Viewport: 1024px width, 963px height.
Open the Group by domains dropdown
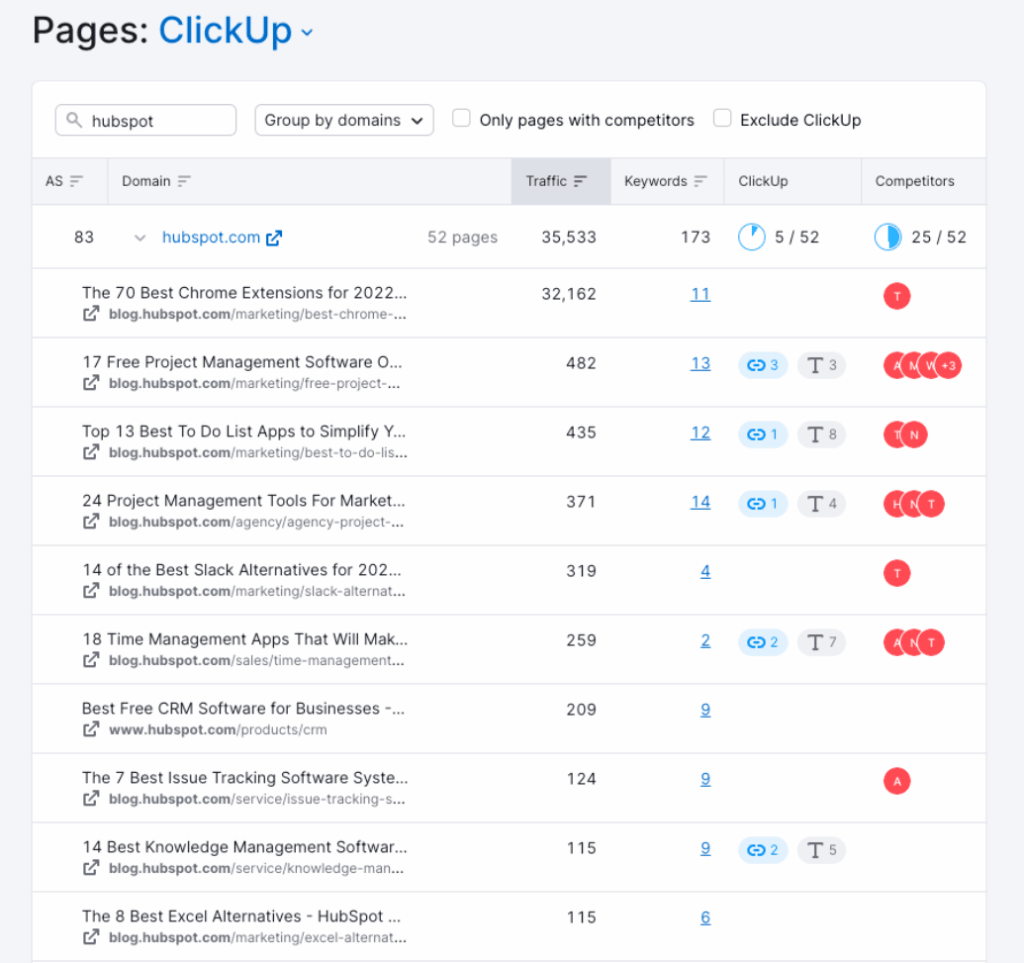[343, 120]
